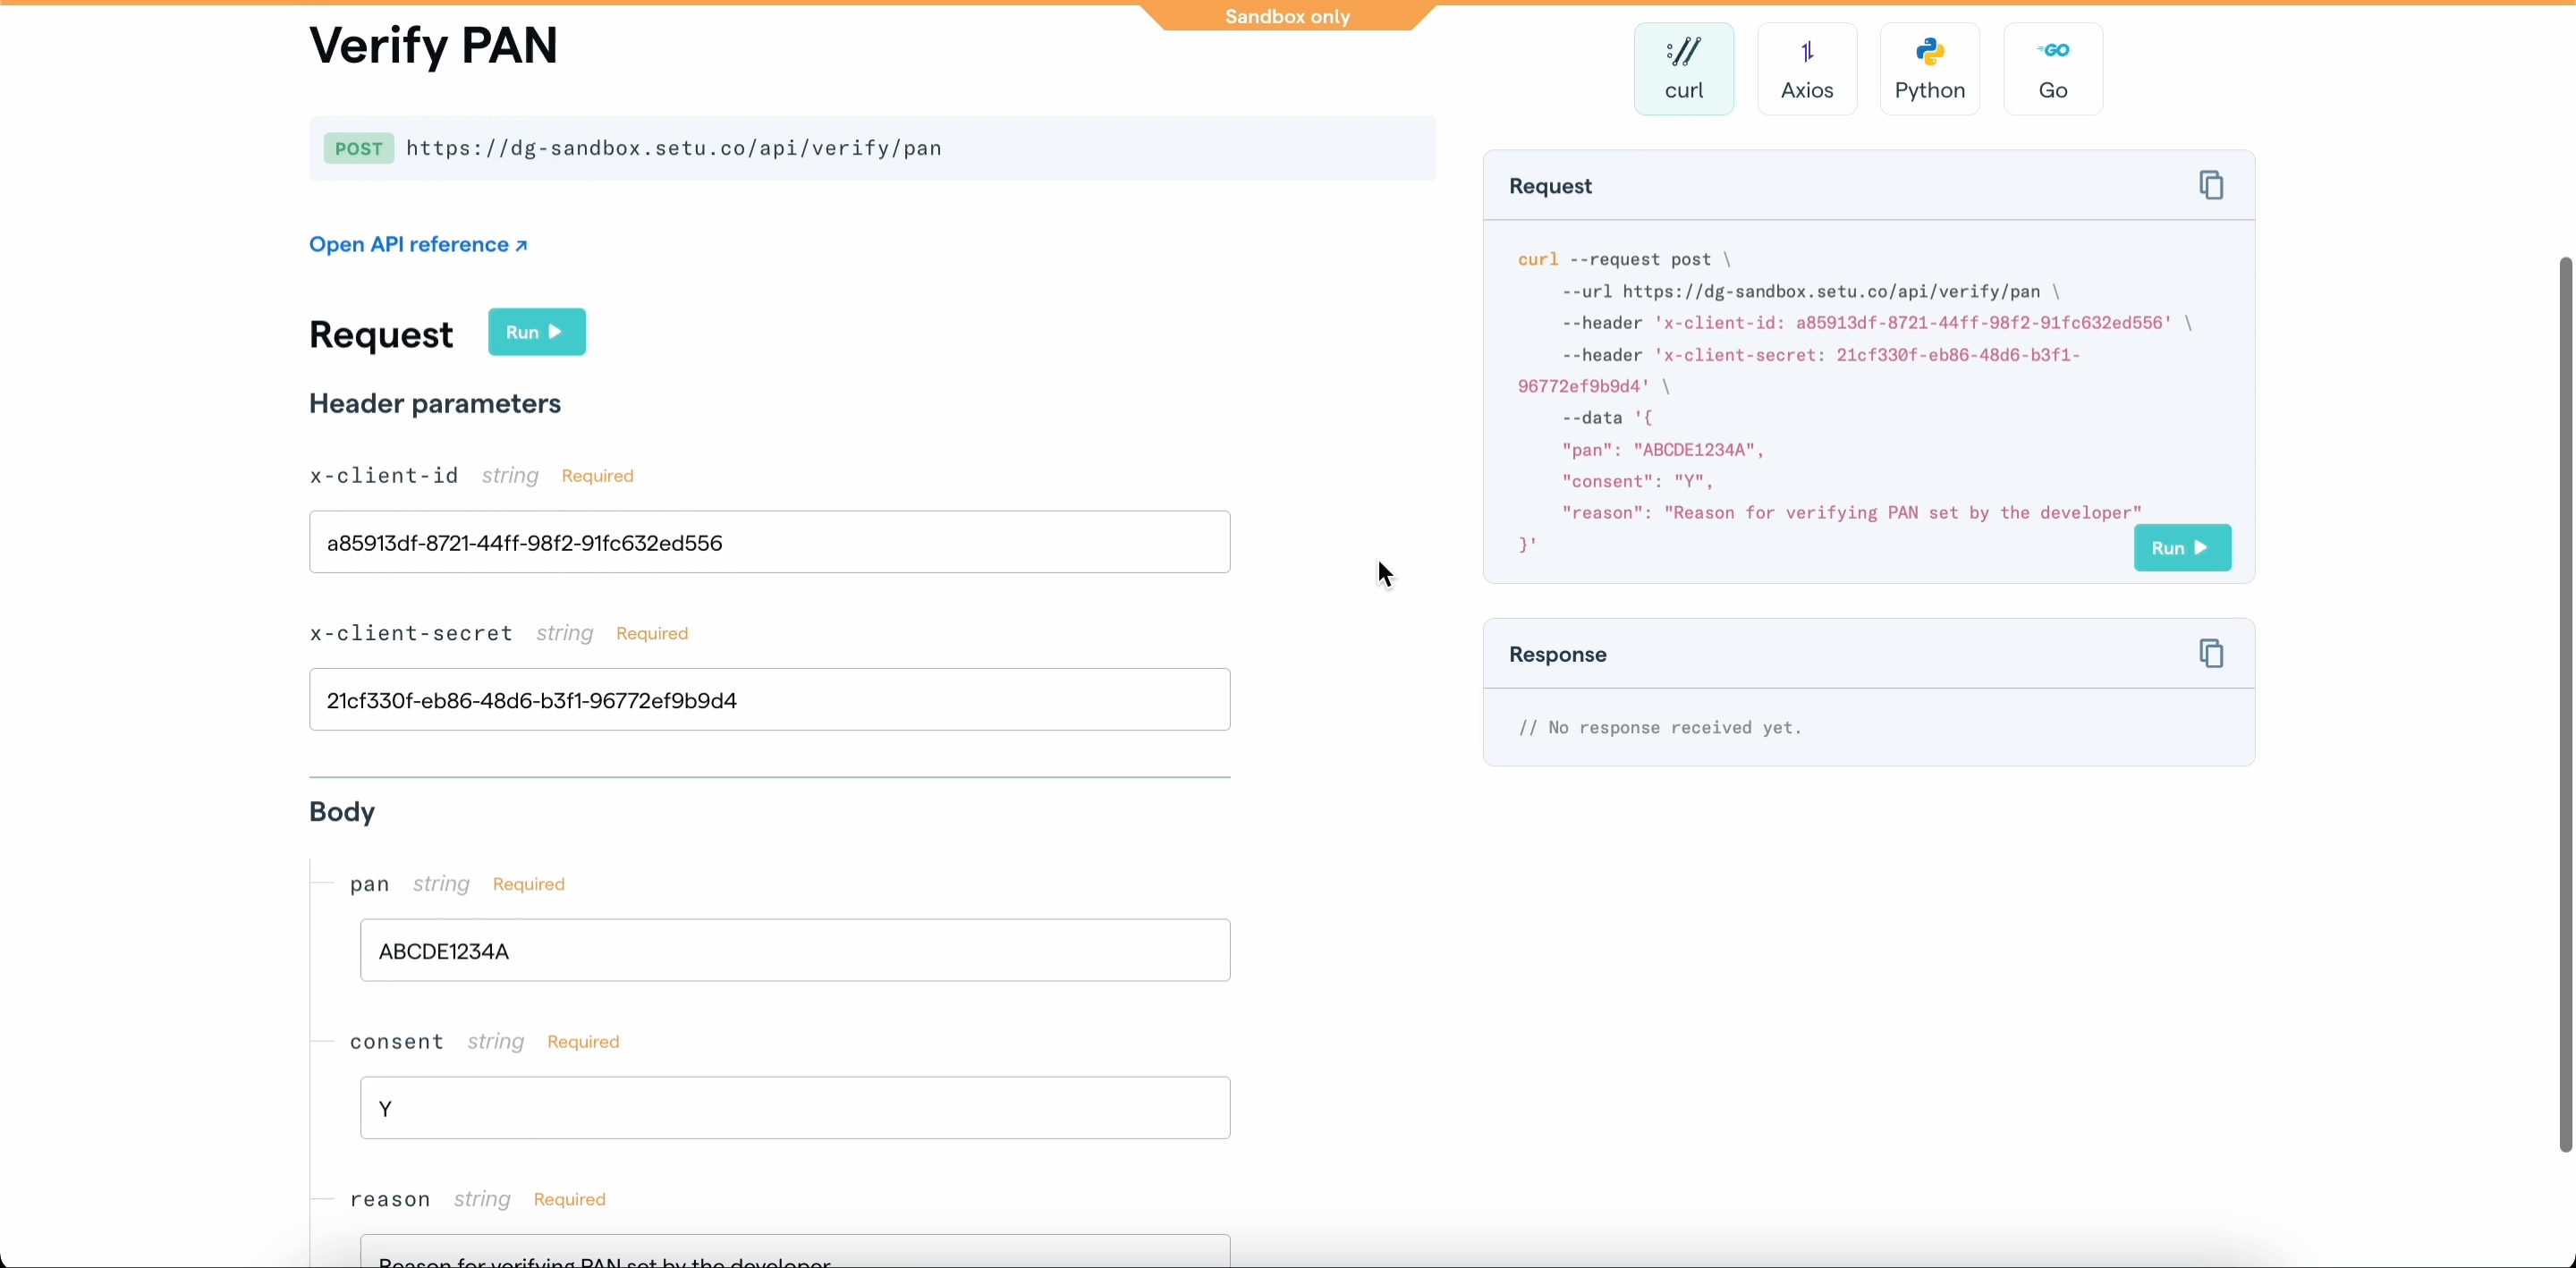Click the x-client-id input field
The height and width of the screenshot is (1268, 2576).
(769, 542)
